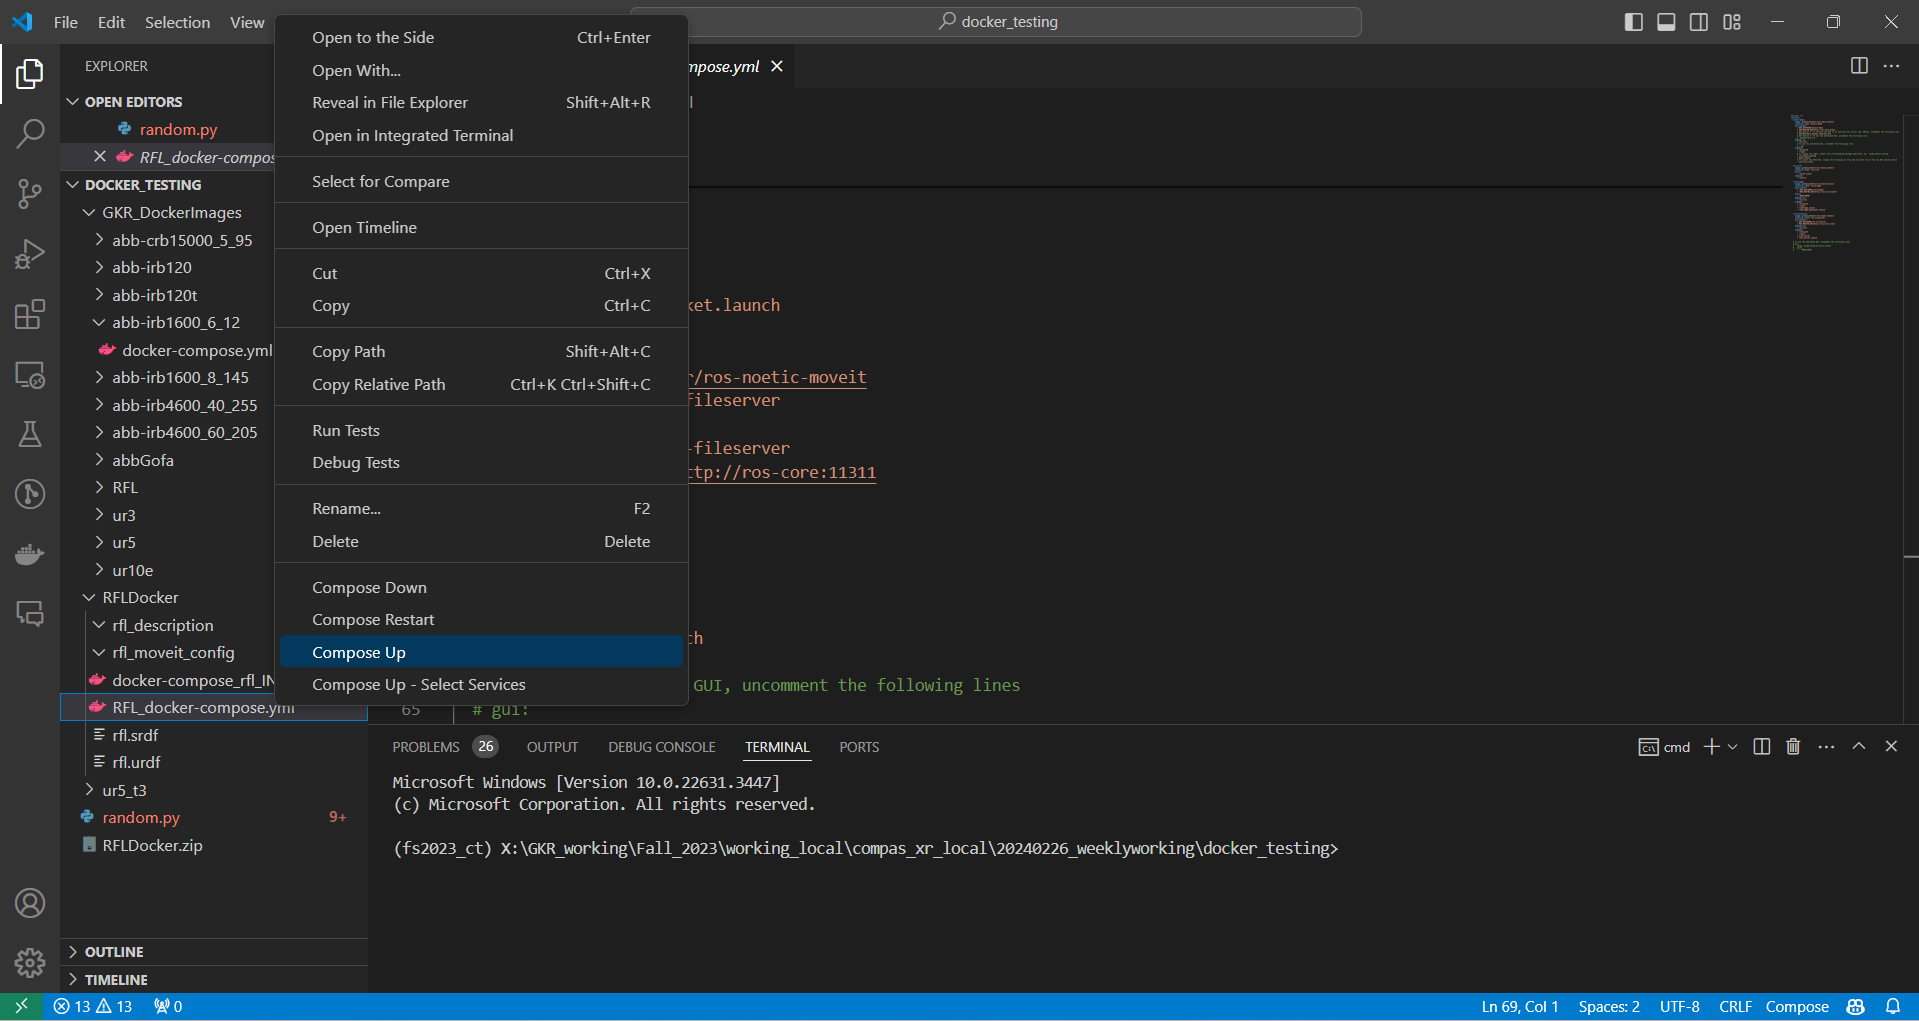Close the compose.yml editor tab
This screenshot has height=1021, width=1919.
[x=778, y=66]
